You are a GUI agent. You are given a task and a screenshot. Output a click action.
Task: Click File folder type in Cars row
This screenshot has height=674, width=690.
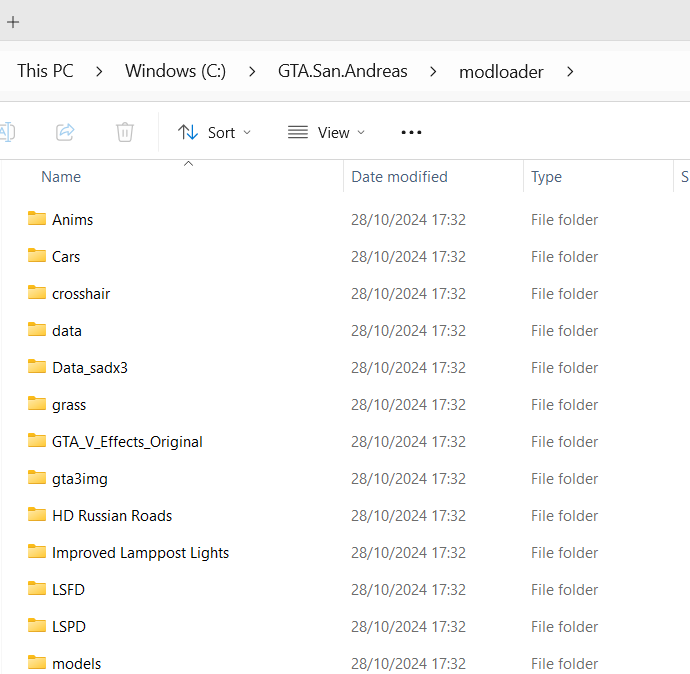564,256
